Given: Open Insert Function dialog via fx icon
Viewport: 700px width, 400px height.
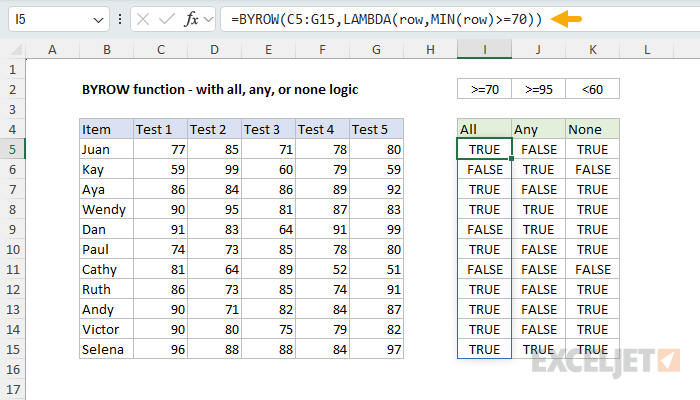Looking at the screenshot, I should [191, 19].
